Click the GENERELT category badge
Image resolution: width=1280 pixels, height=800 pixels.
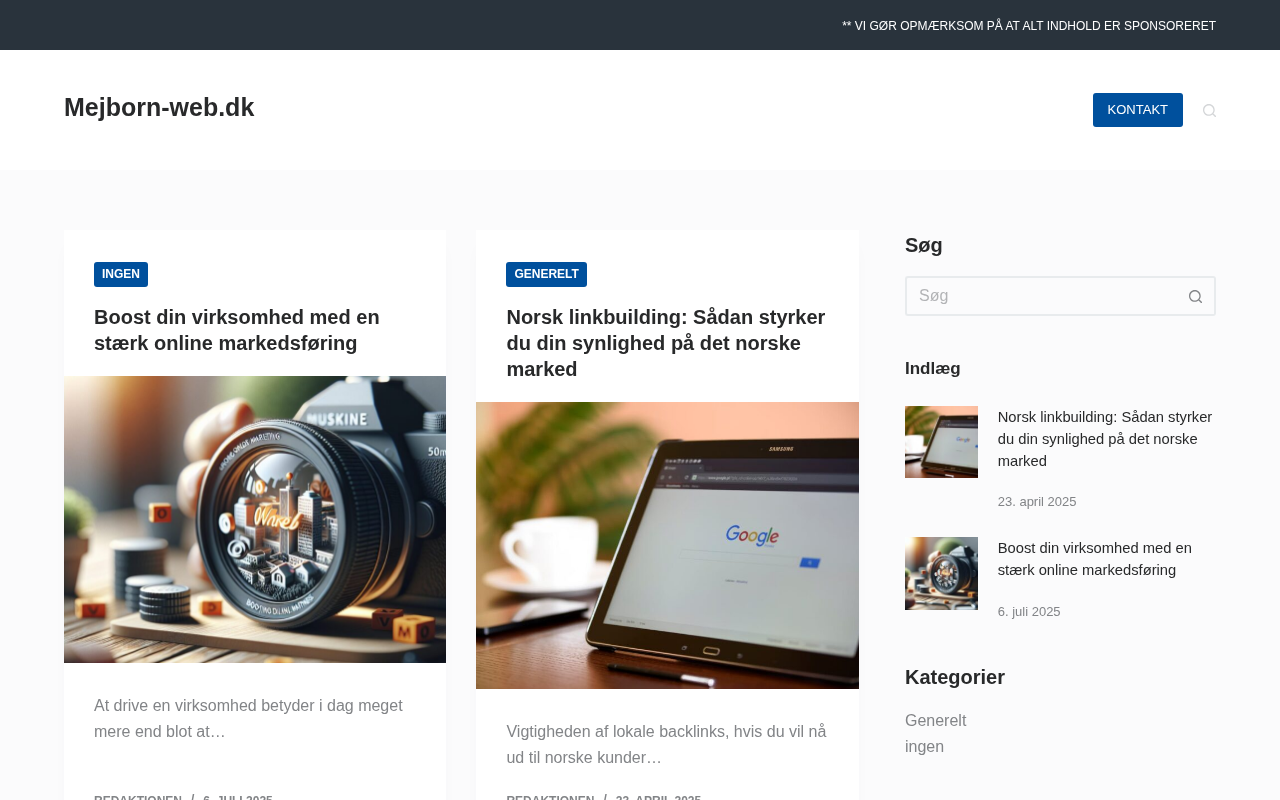(x=546, y=274)
